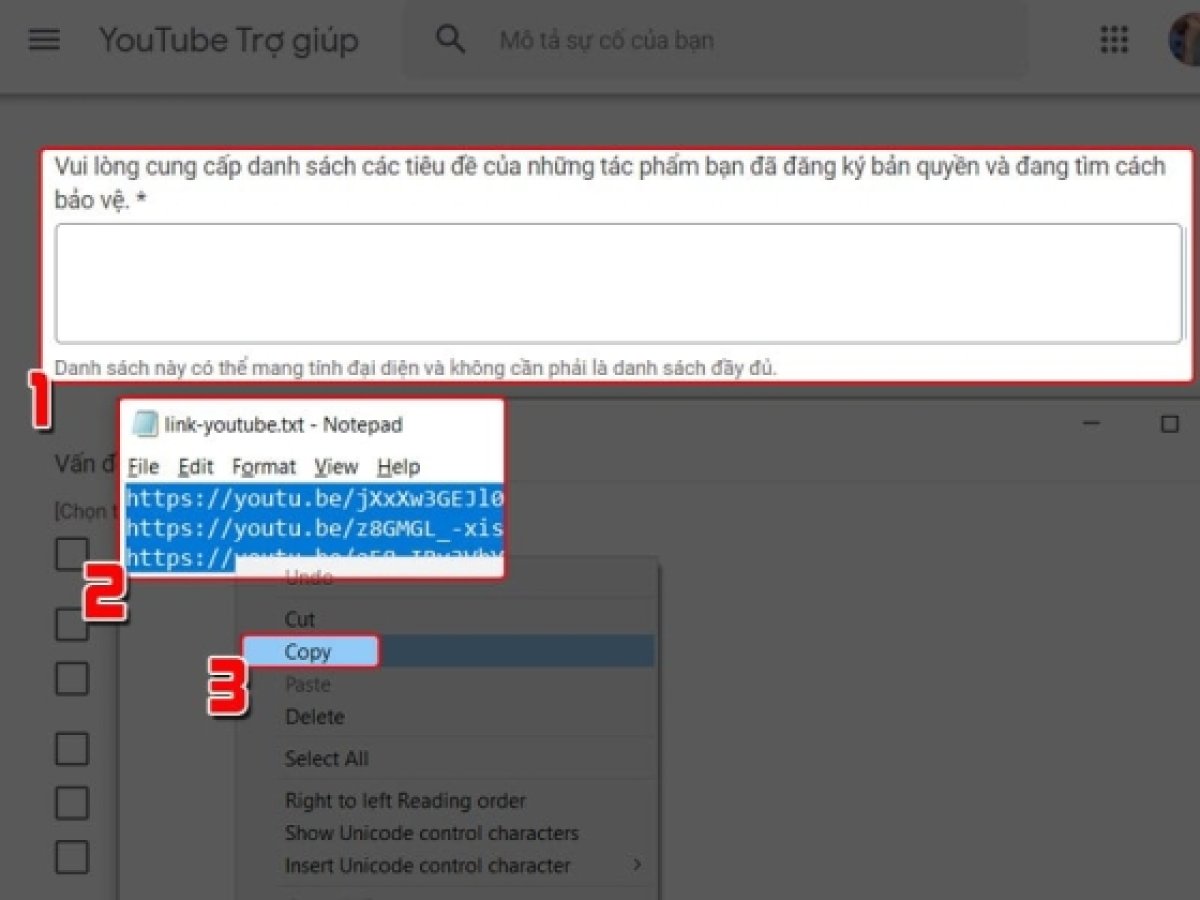Expand Insert Unicode control character submenu
Viewport: 1200px width, 900px height.
tap(445, 866)
